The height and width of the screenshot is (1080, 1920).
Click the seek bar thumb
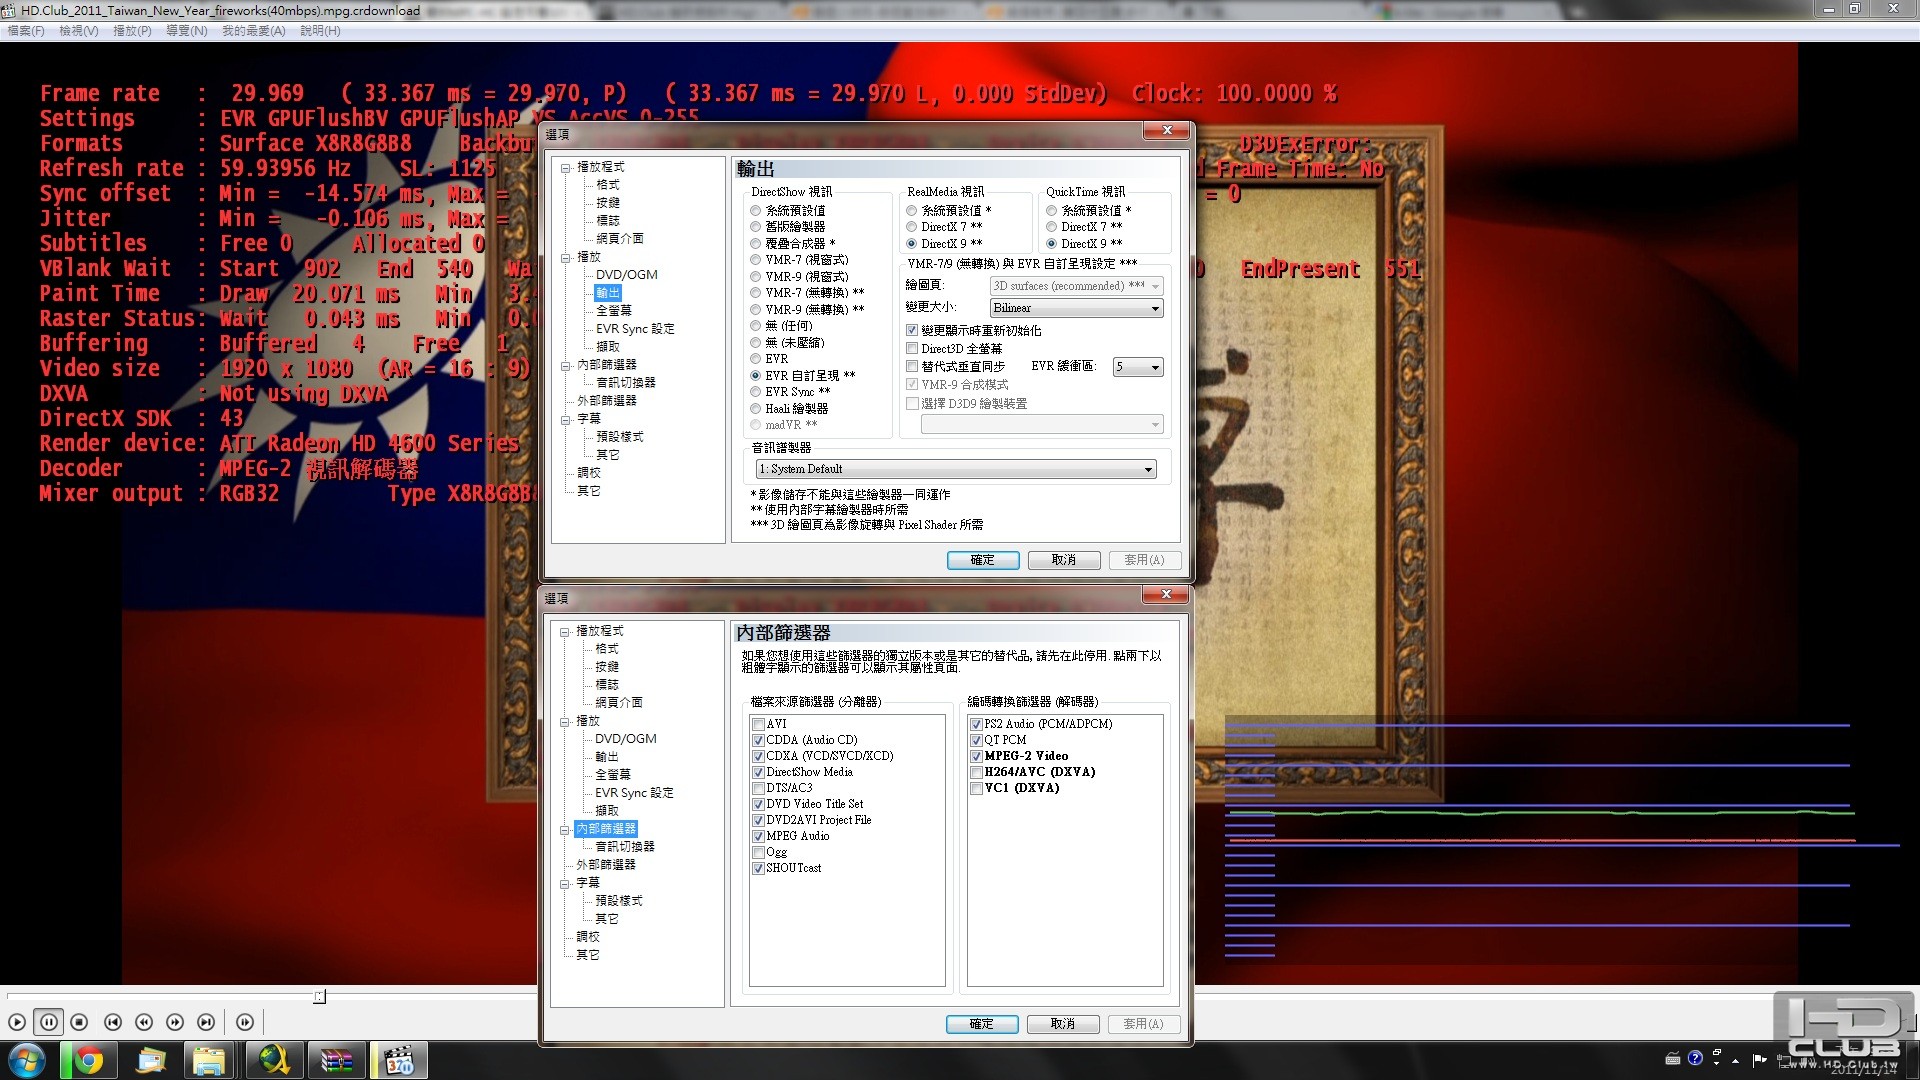[x=319, y=996]
